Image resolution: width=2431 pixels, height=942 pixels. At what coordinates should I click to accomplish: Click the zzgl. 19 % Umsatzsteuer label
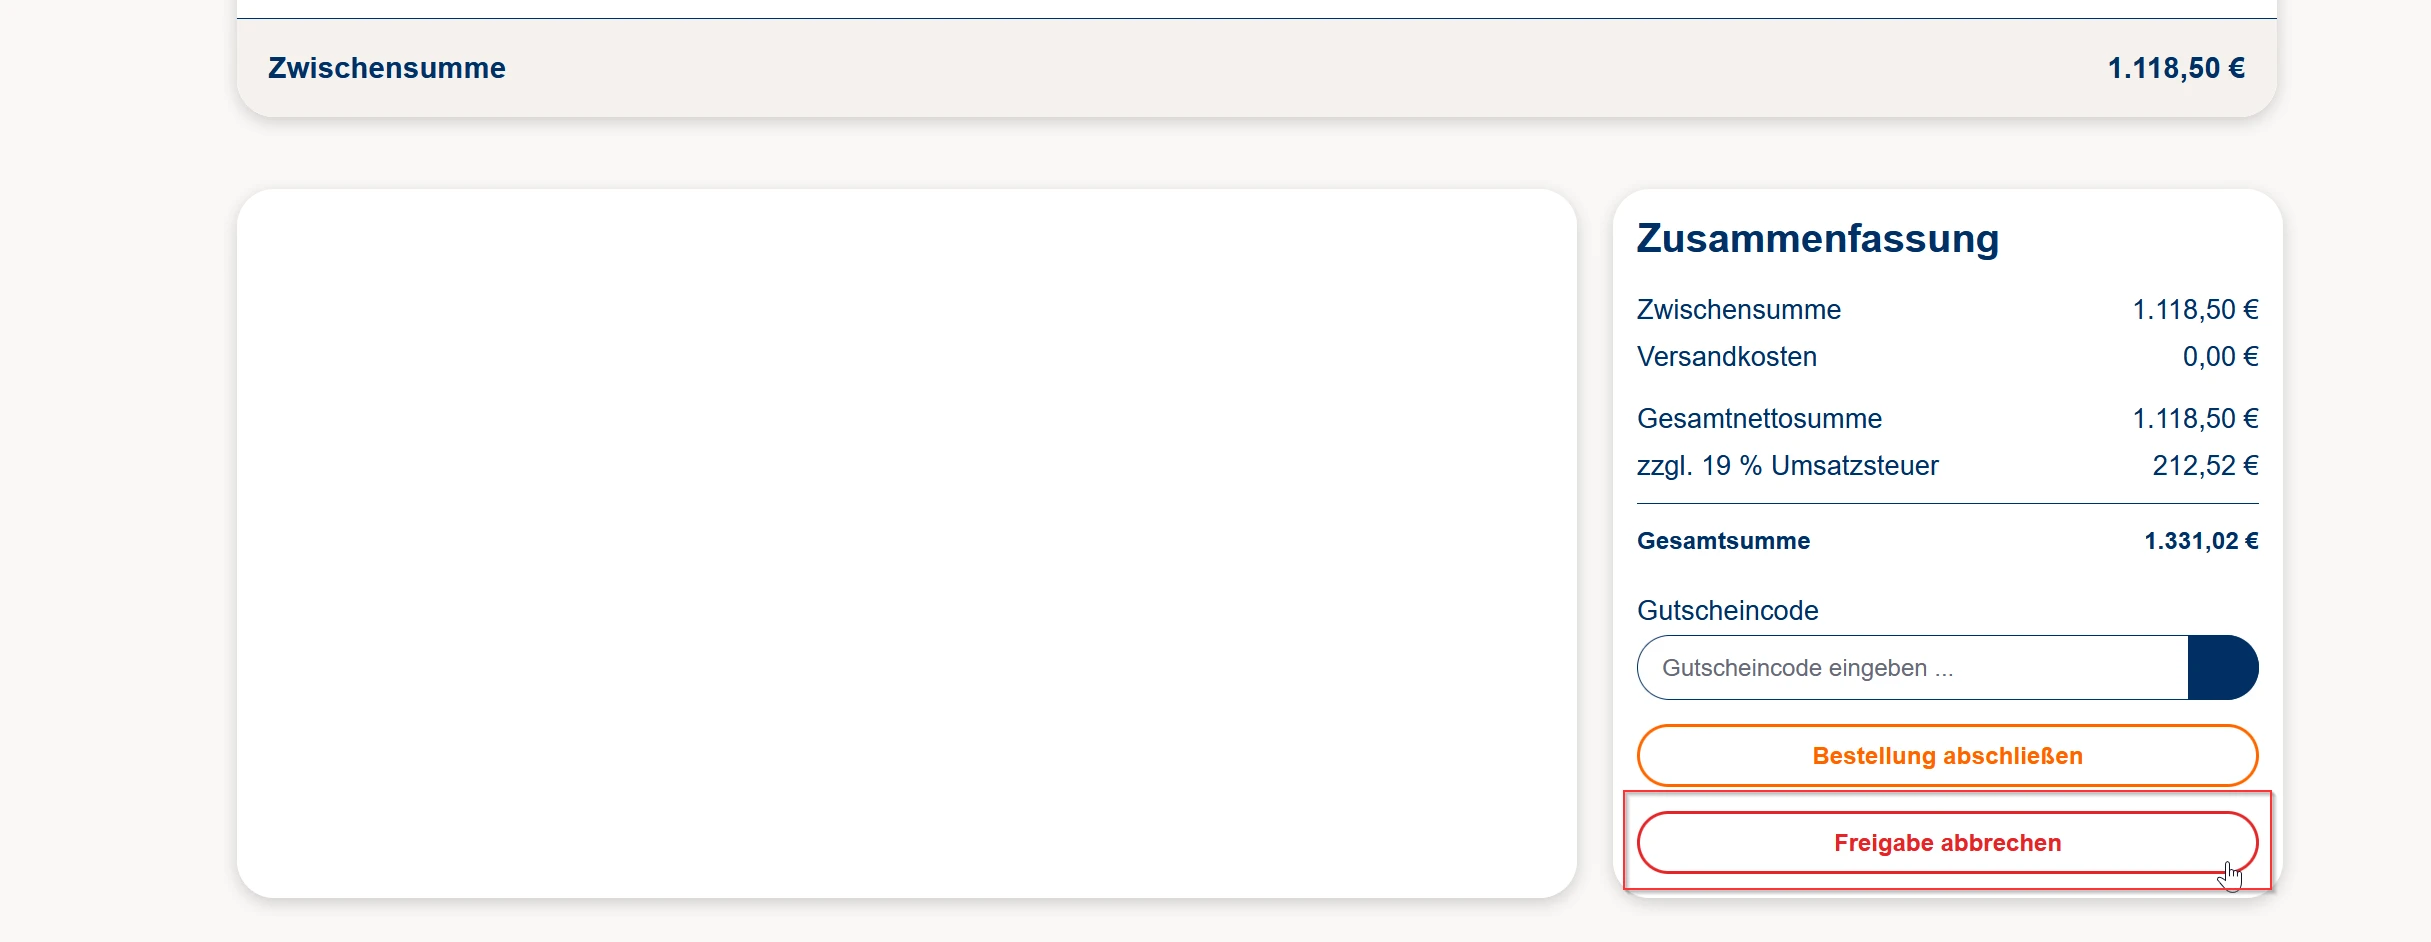(x=1787, y=466)
